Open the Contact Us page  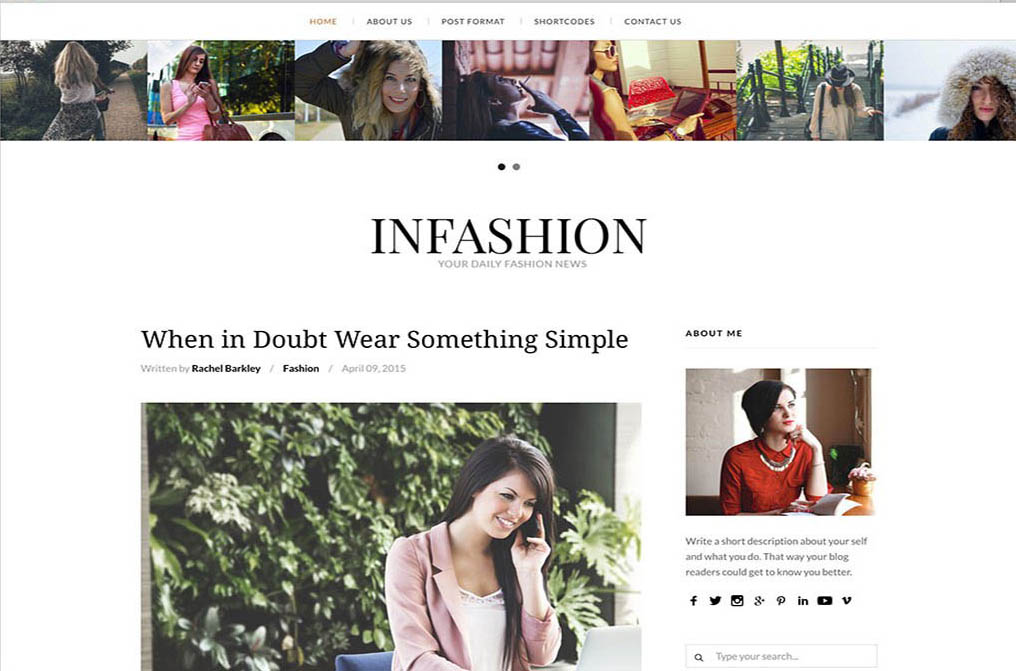click(x=652, y=21)
